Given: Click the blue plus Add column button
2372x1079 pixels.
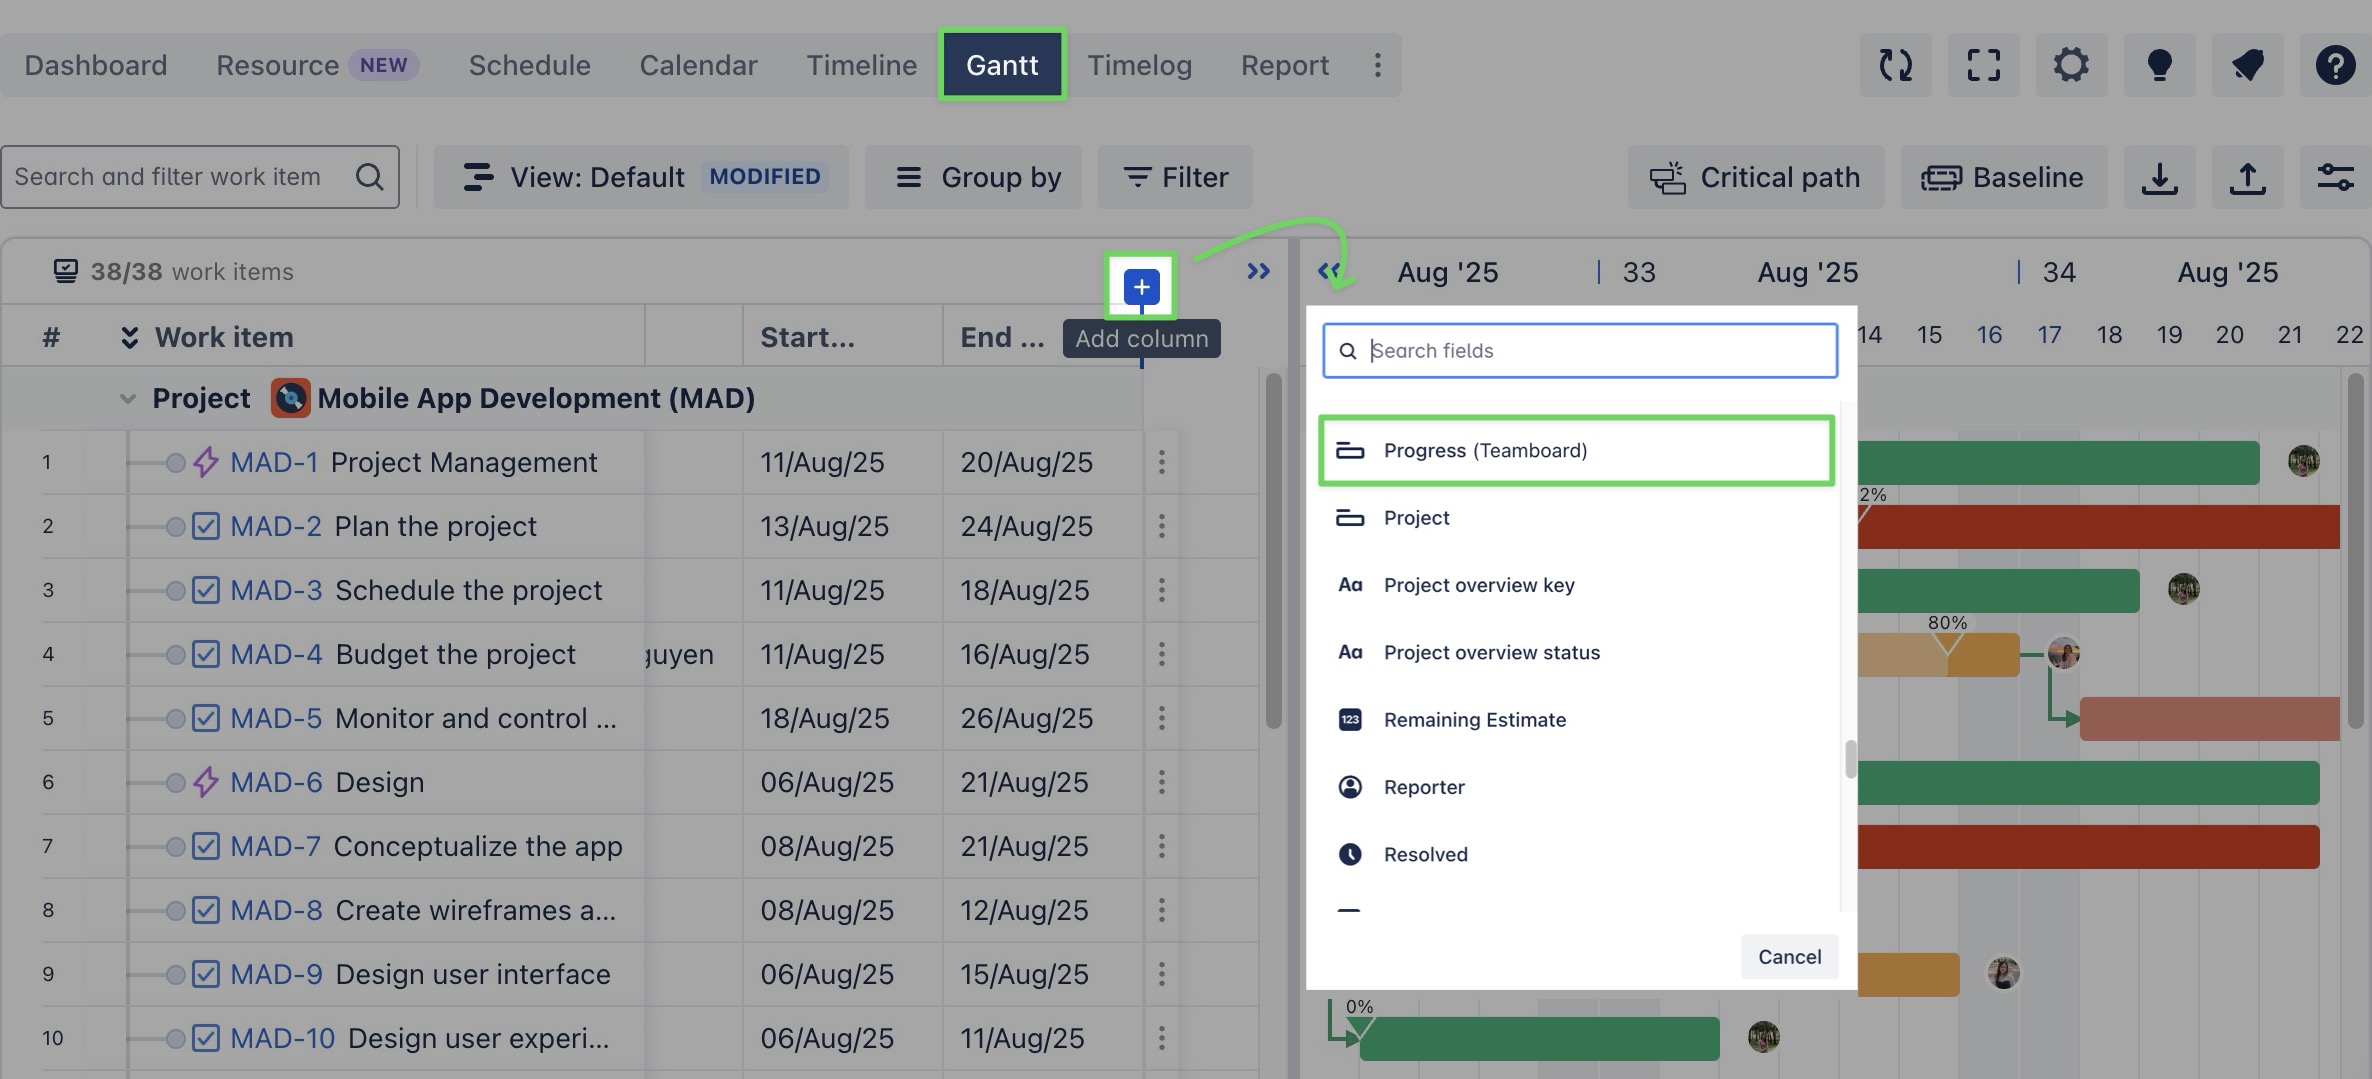Looking at the screenshot, I should click(x=1141, y=287).
